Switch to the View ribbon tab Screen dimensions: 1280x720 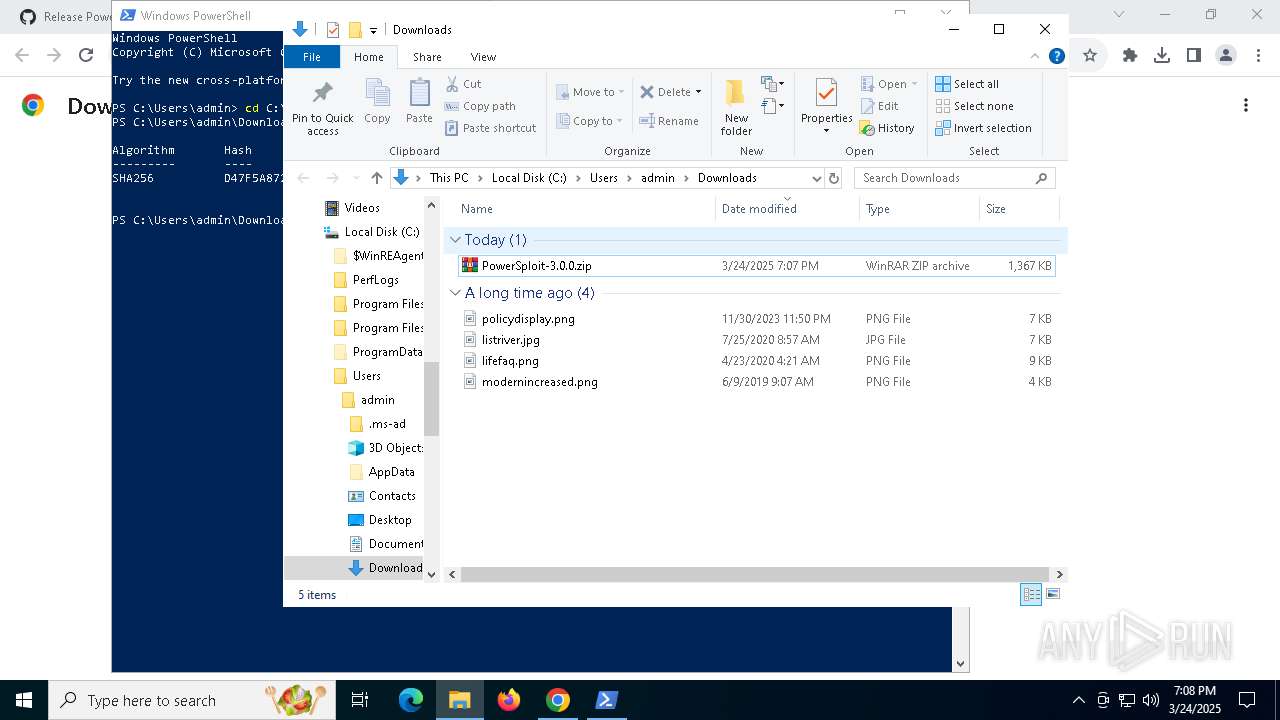483,57
